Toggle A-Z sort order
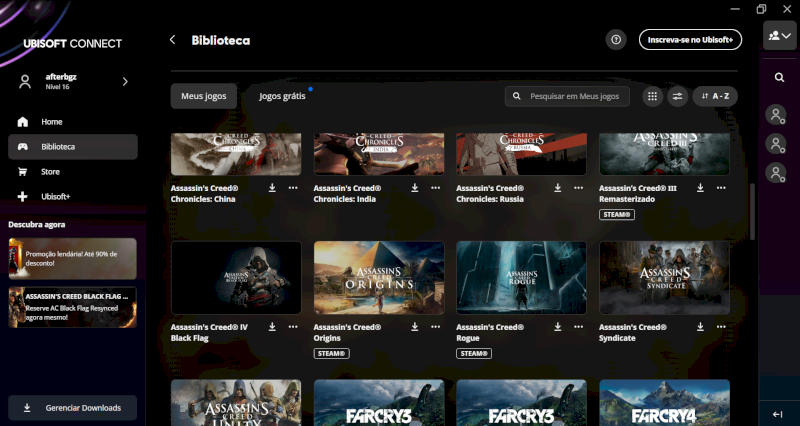 point(715,96)
